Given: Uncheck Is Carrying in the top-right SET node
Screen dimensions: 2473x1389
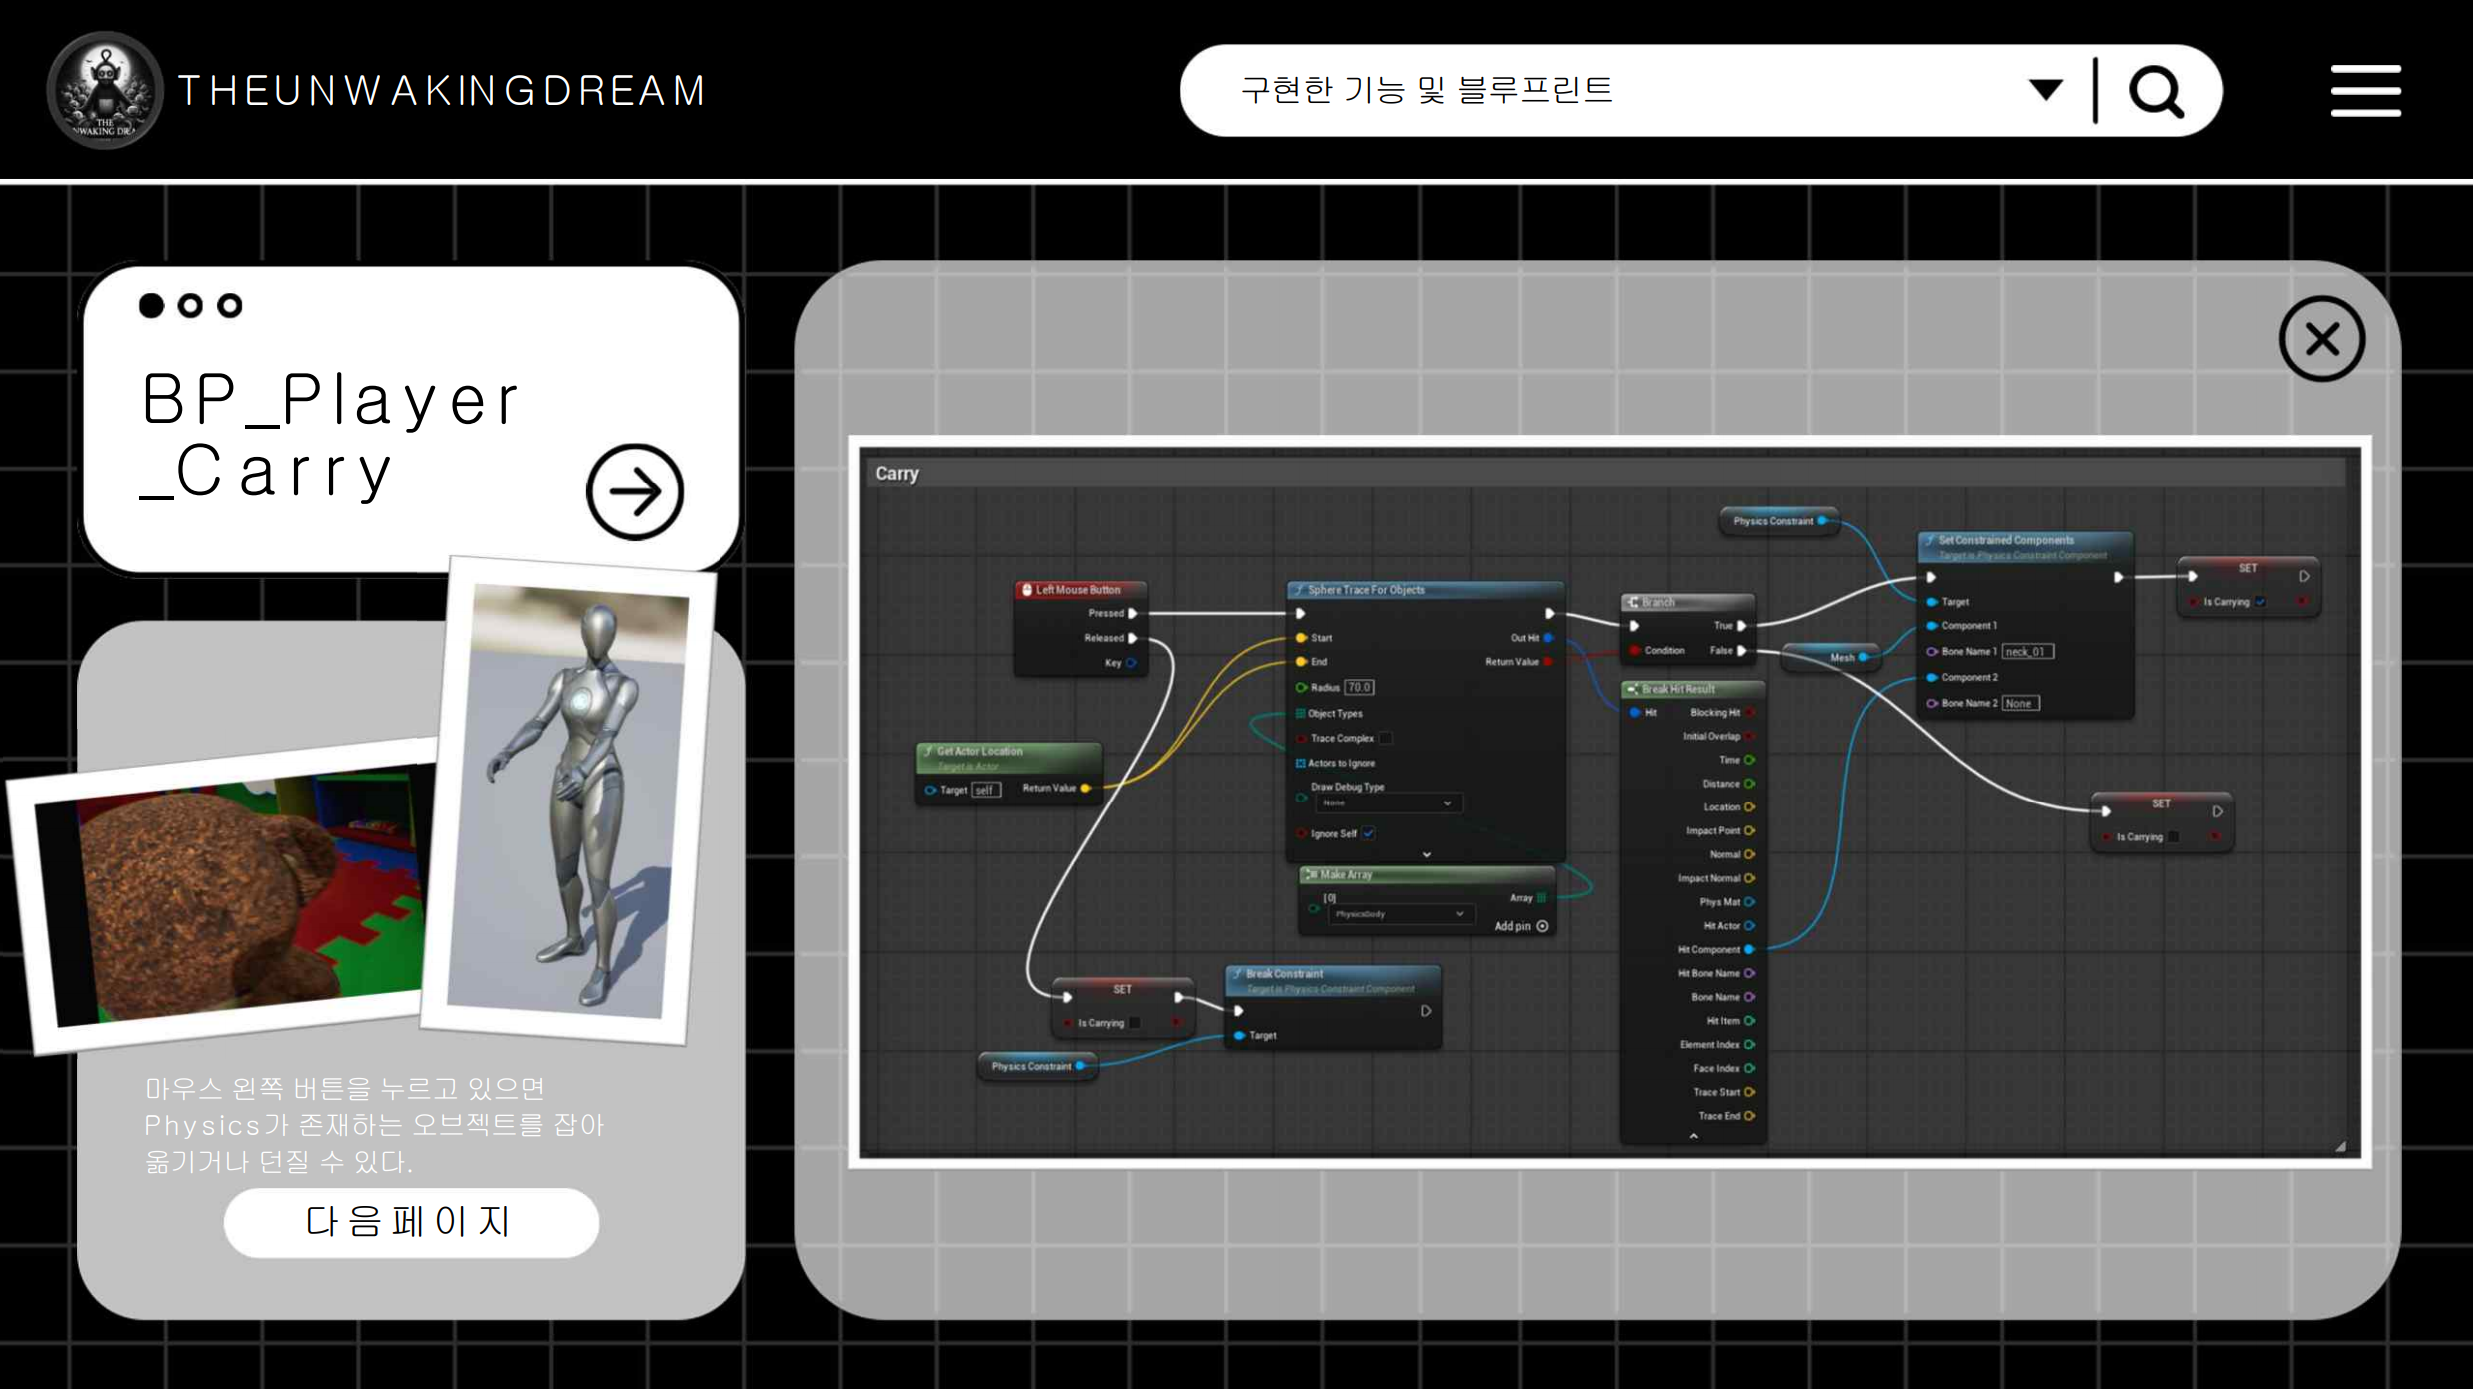Looking at the screenshot, I should pyautogui.click(x=2261, y=602).
